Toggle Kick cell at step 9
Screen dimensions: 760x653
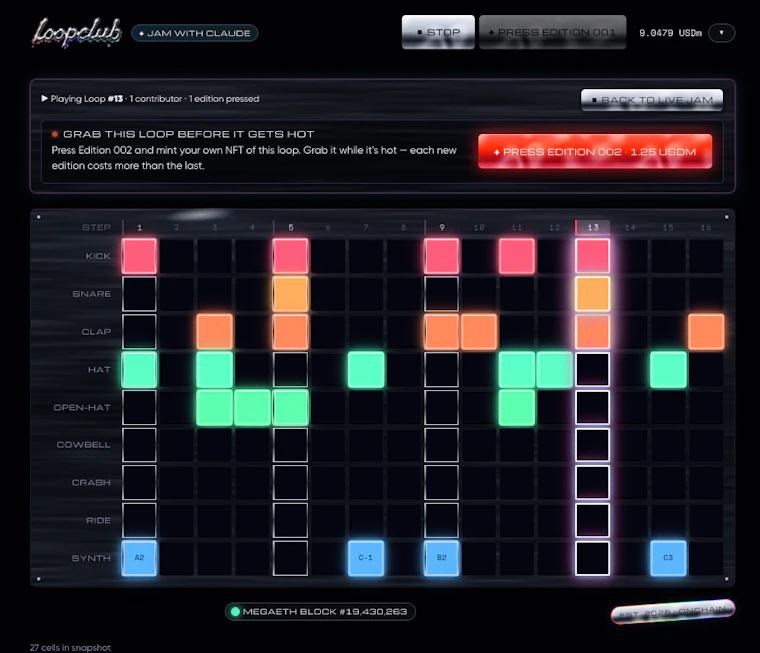coord(442,256)
